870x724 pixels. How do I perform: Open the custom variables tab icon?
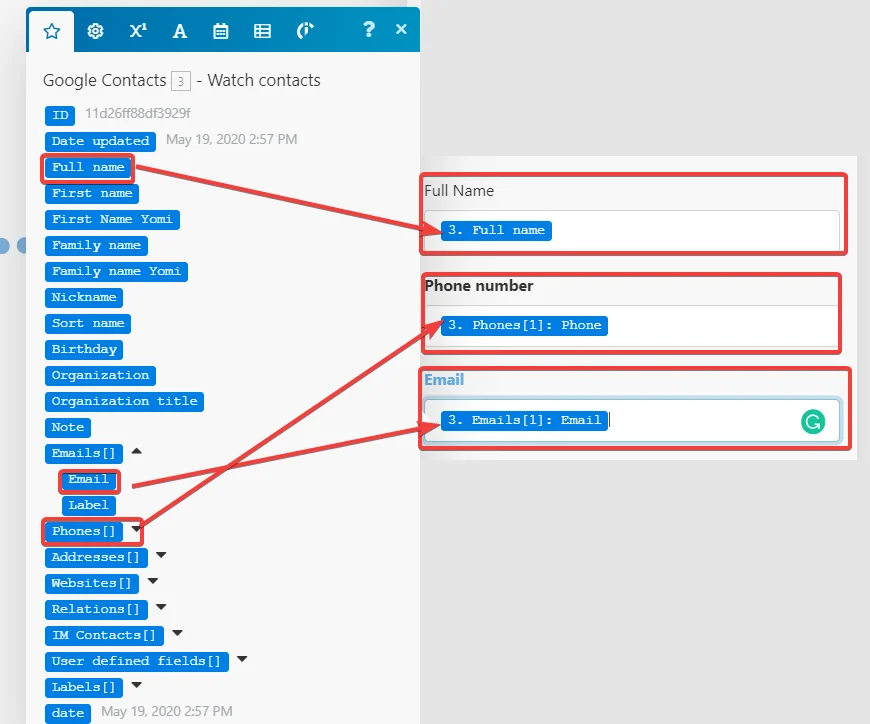click(305, 31)
